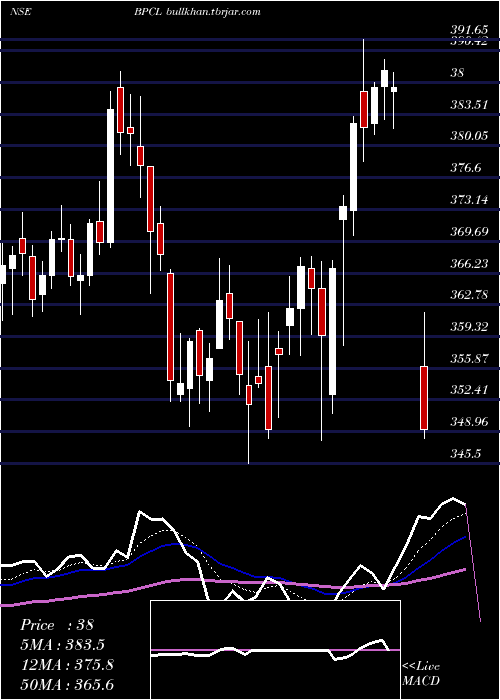Image resolution: width=500 pixels, height=700 pixels.
Task: Click the 359.32 price axis label
Action: pyautogui.click(x=468, y=327)
